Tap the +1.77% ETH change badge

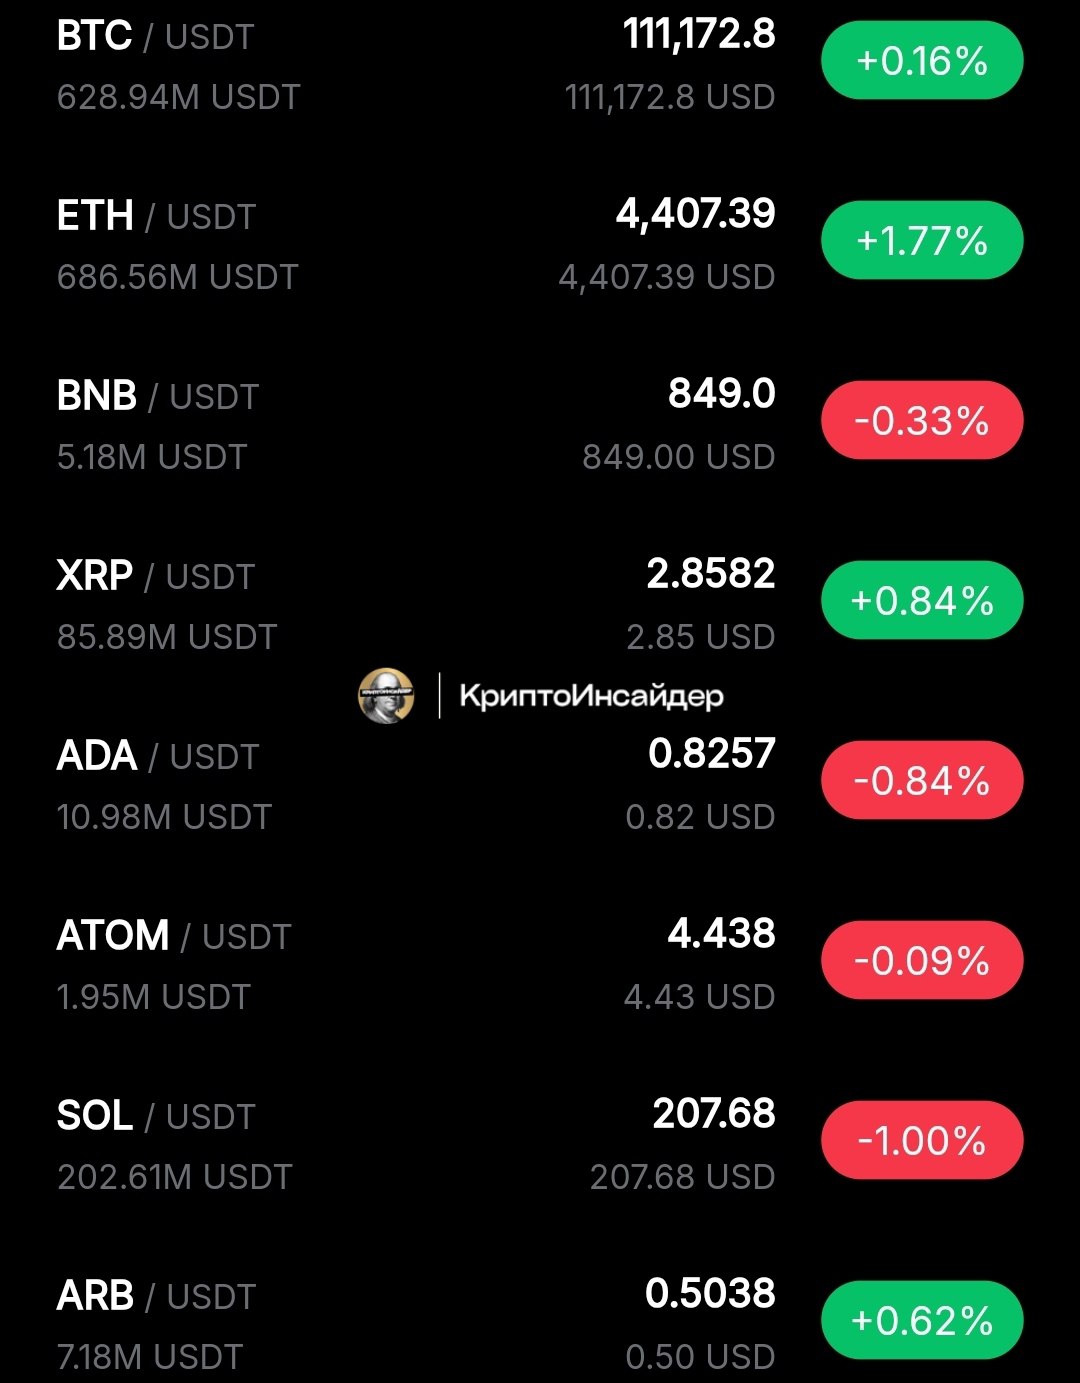click(922, 241)
